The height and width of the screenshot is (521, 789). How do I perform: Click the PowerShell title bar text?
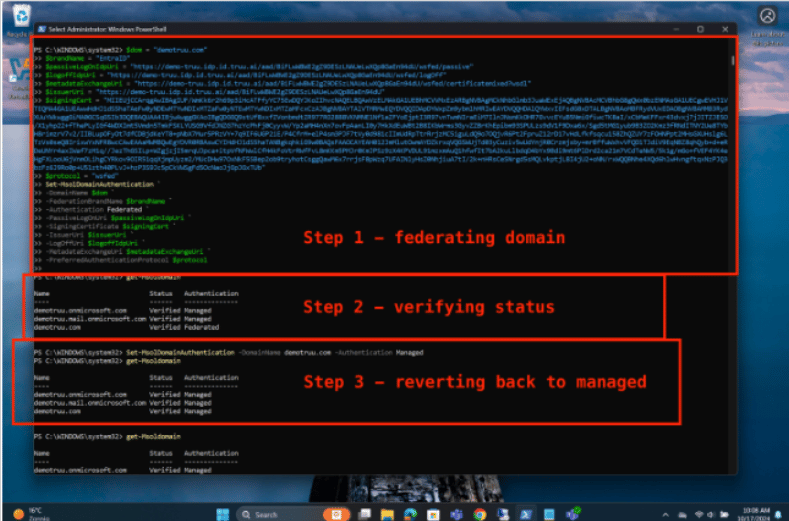point(107,29)
